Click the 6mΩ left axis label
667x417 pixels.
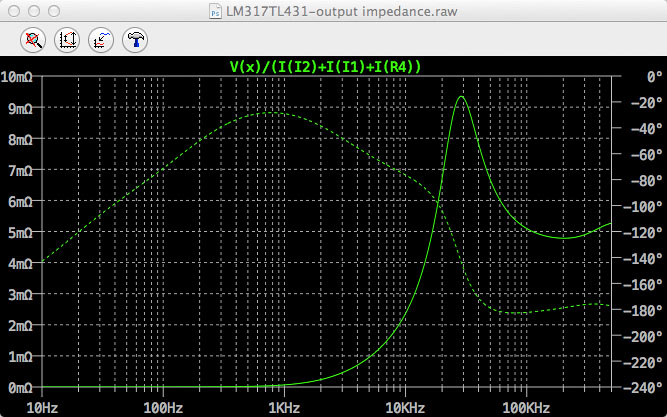click(20, 202)
